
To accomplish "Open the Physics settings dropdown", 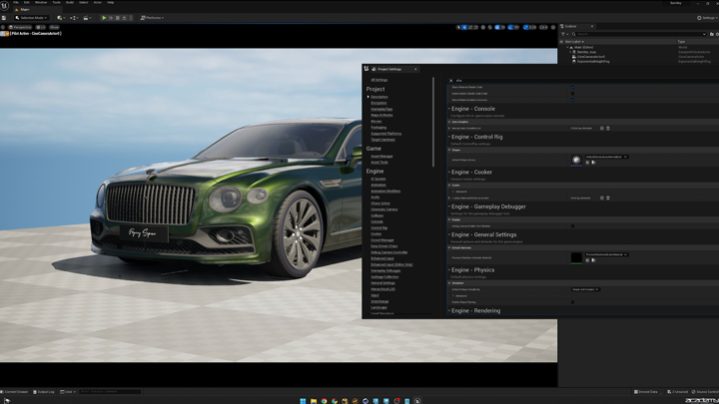I will (585, 290).
